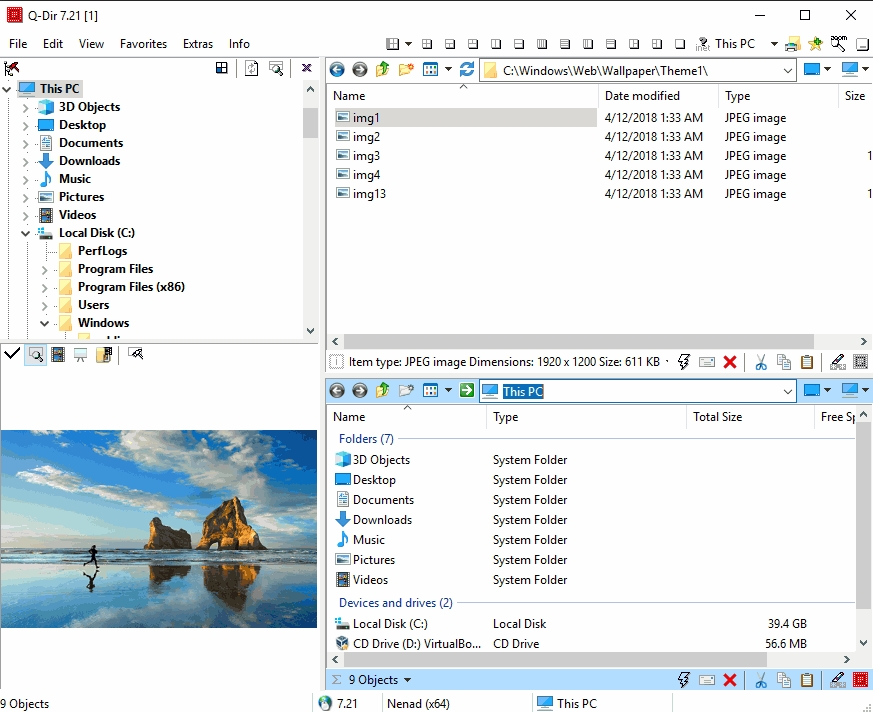Click the projector screen icon in preview toolbar
This screenshot has height=712, width=873.
(x=81, y=355)
